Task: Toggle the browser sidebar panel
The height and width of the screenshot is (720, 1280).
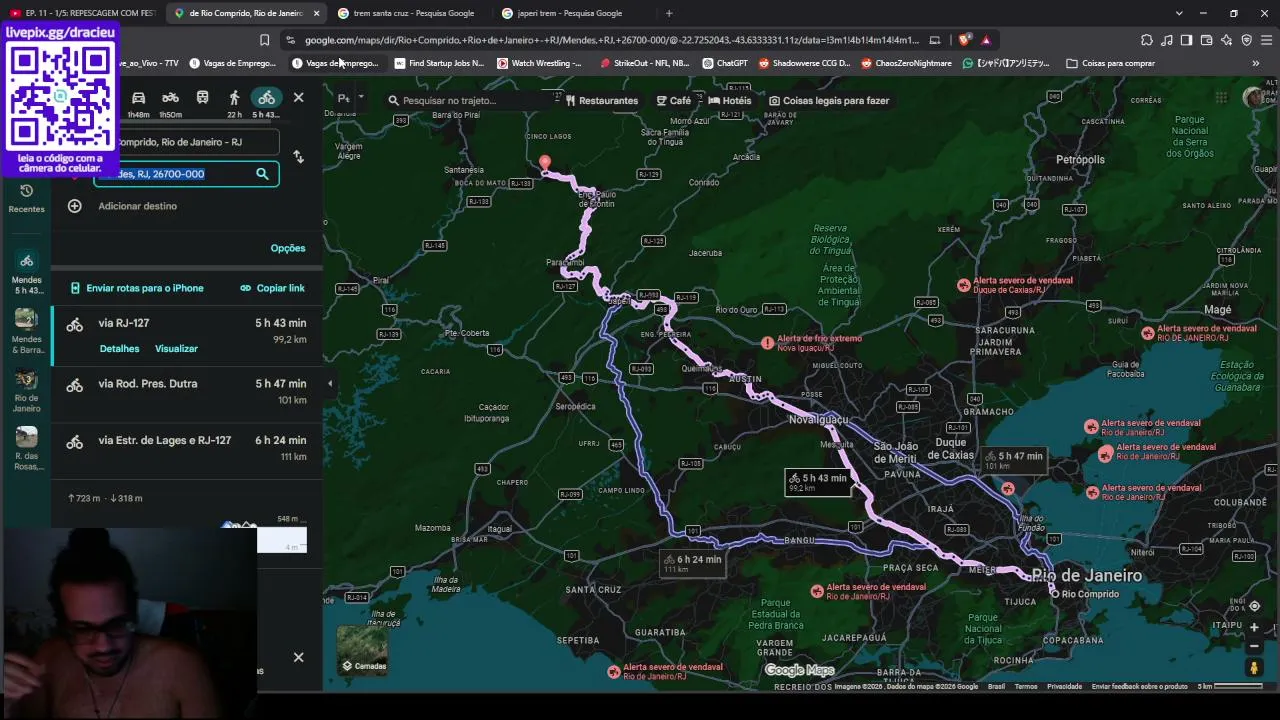Action: (x=1186, y=40)
